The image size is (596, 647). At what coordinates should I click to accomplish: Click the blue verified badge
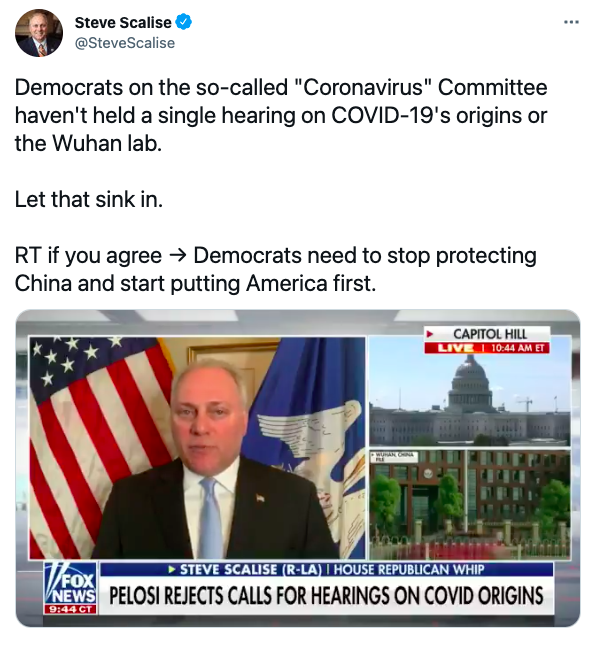[184, 22]
